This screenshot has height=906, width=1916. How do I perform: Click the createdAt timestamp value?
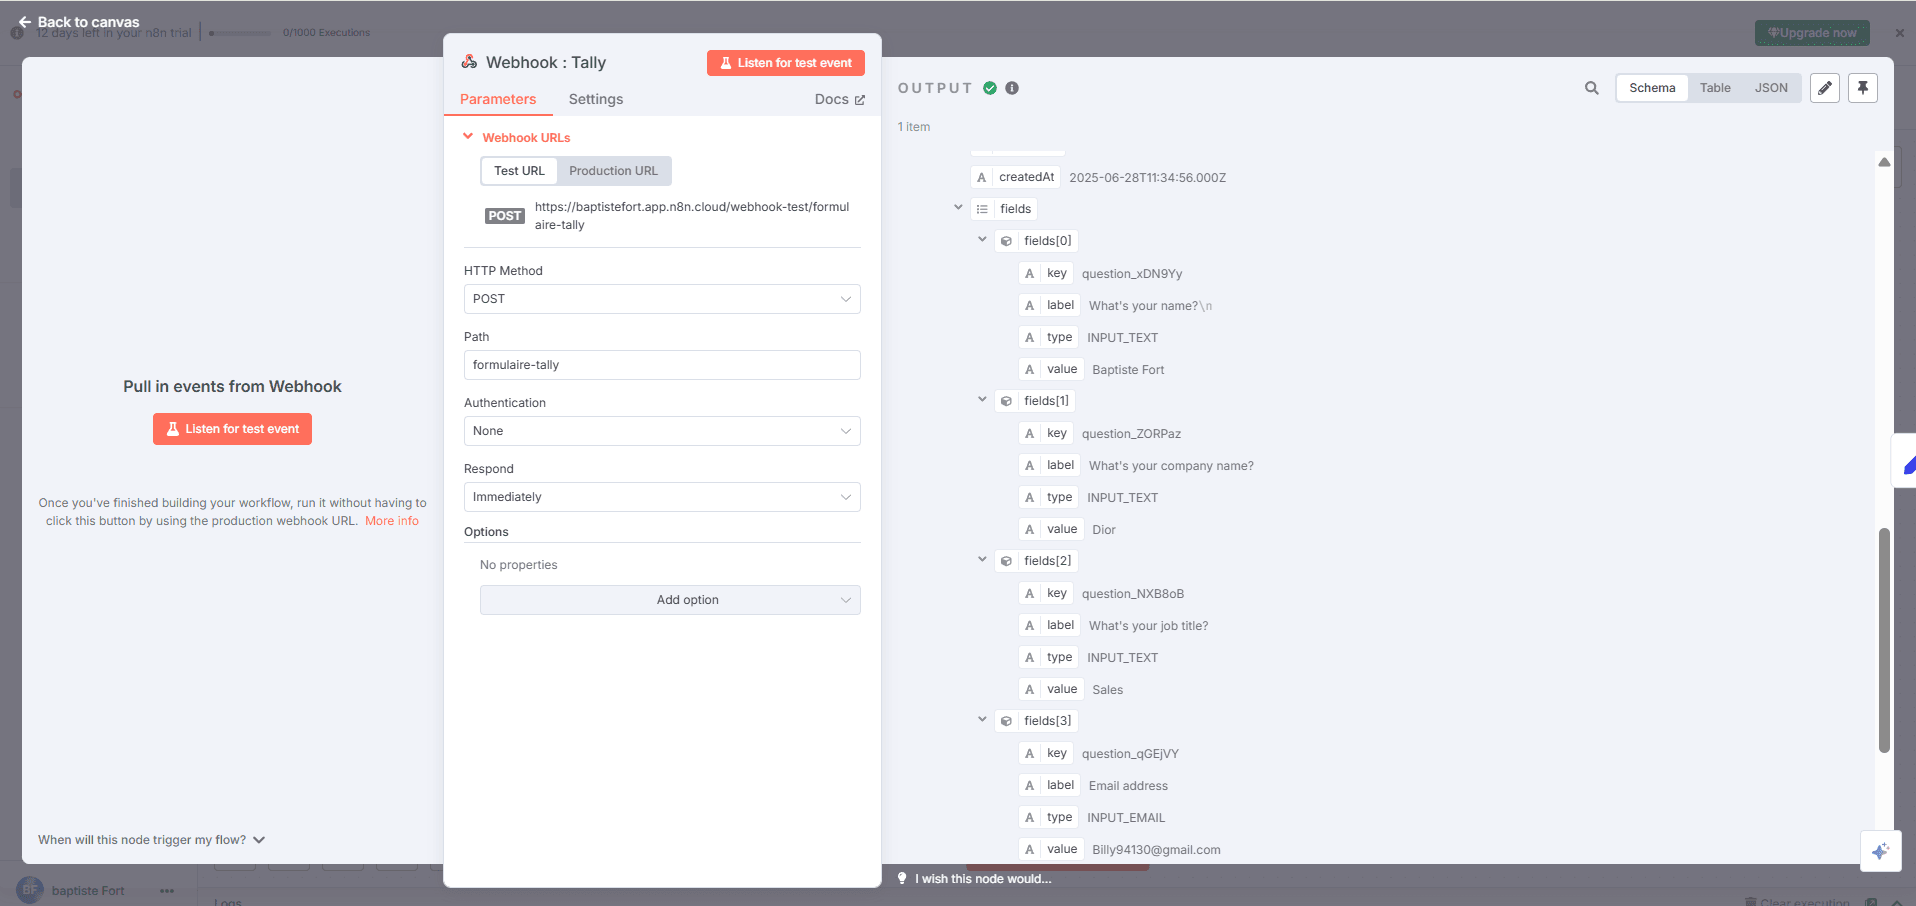(x=1147, y=178)
